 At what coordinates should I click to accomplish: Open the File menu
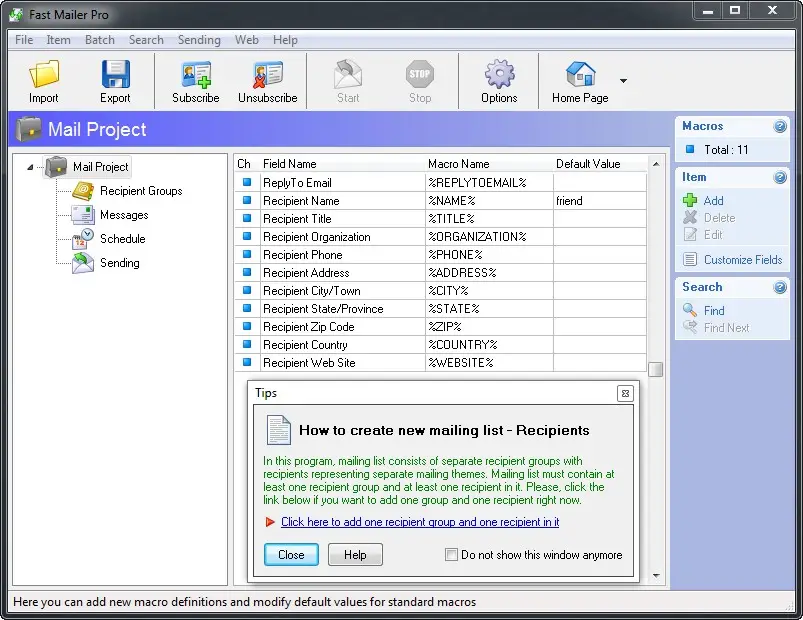tap(24, 40)
